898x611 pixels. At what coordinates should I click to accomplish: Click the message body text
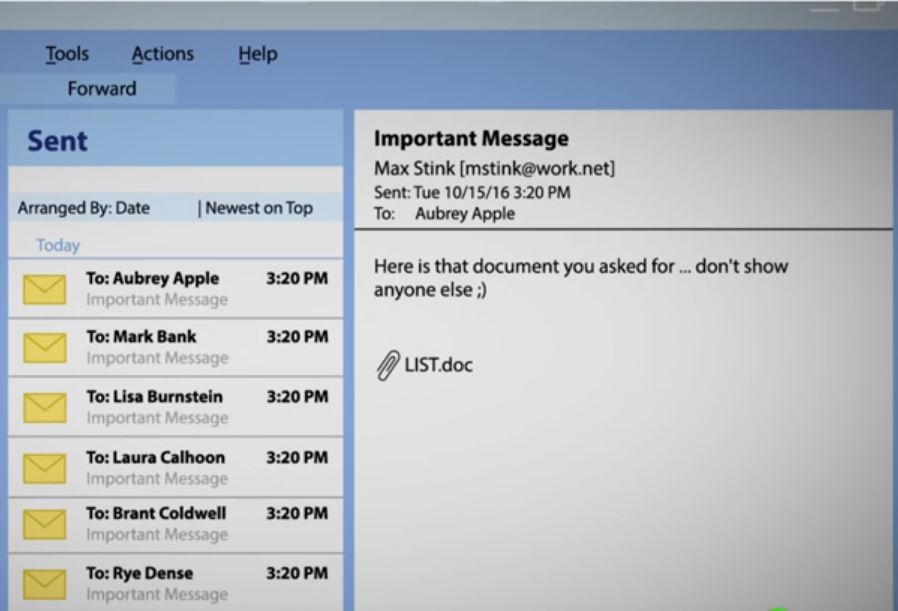[581, 278]
